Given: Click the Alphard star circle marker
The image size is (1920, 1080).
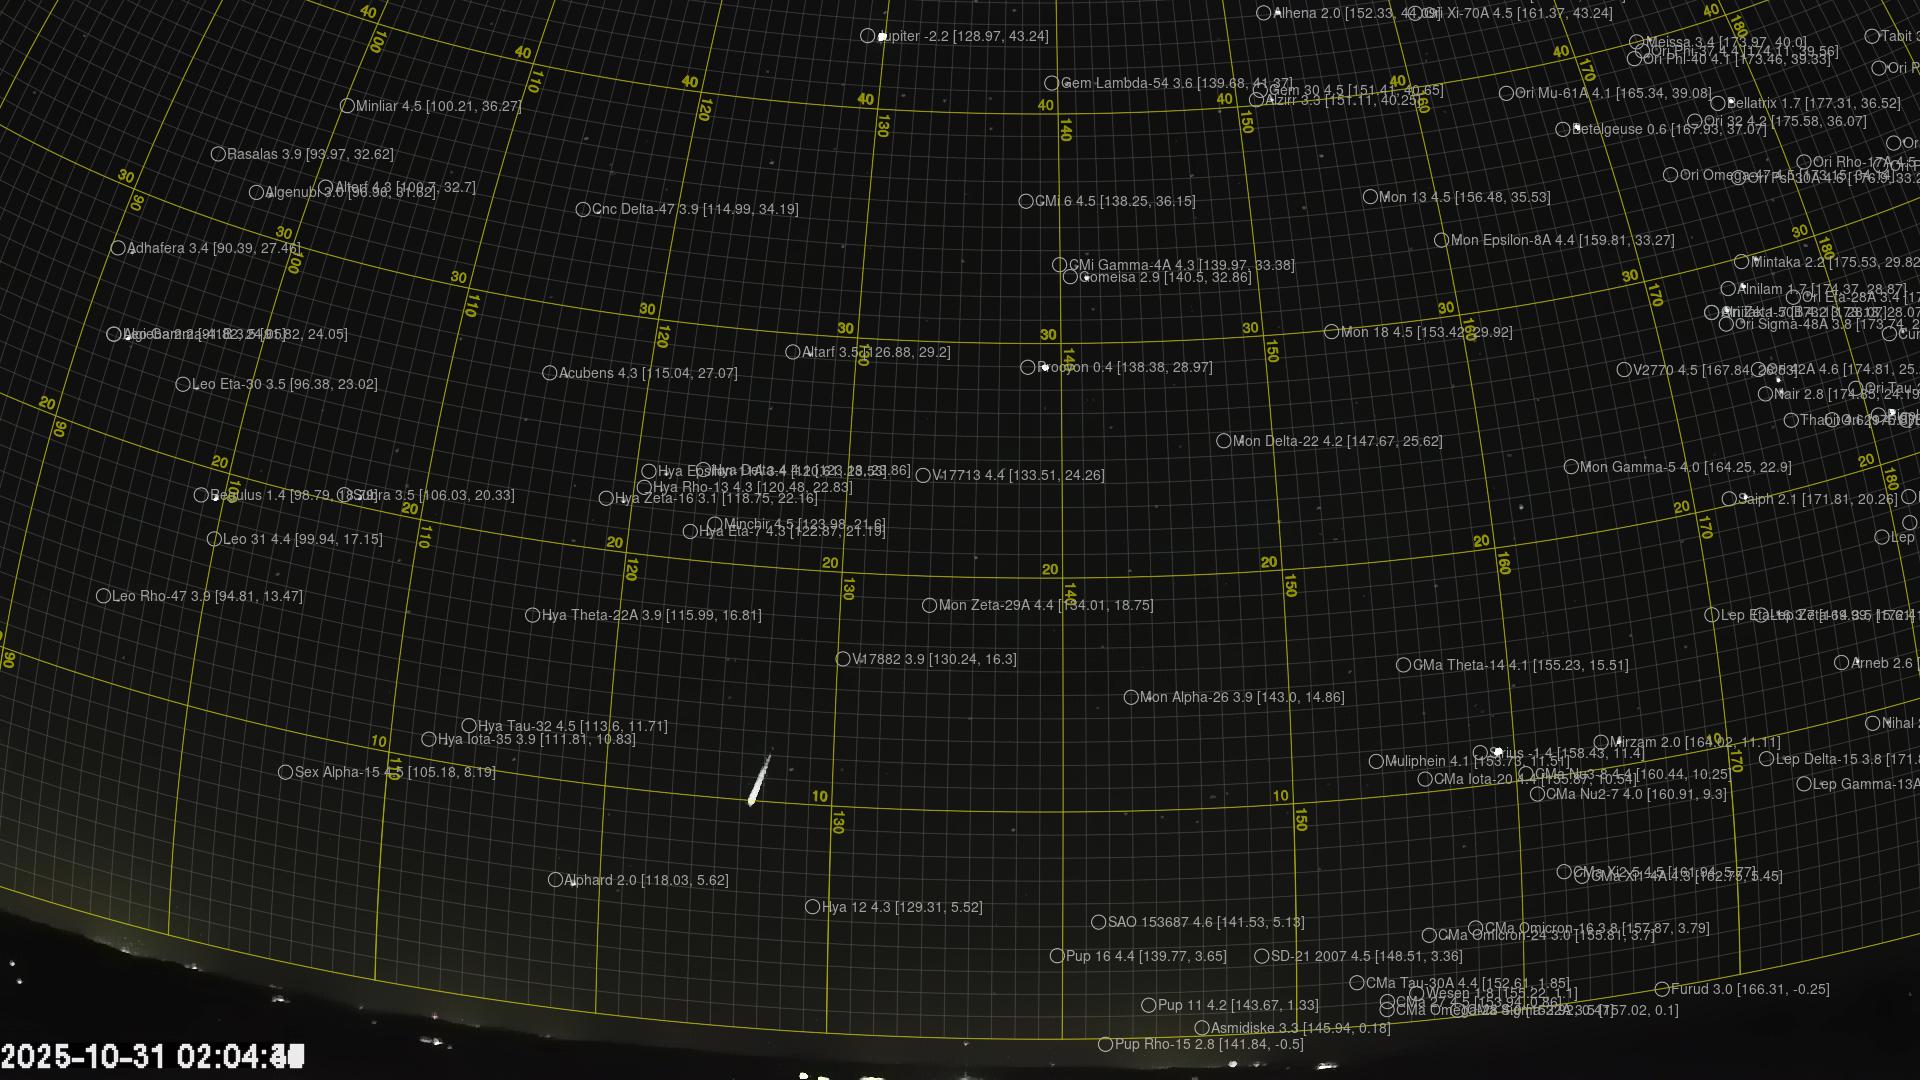Looking at the screenshot, I should click(555, 880).
